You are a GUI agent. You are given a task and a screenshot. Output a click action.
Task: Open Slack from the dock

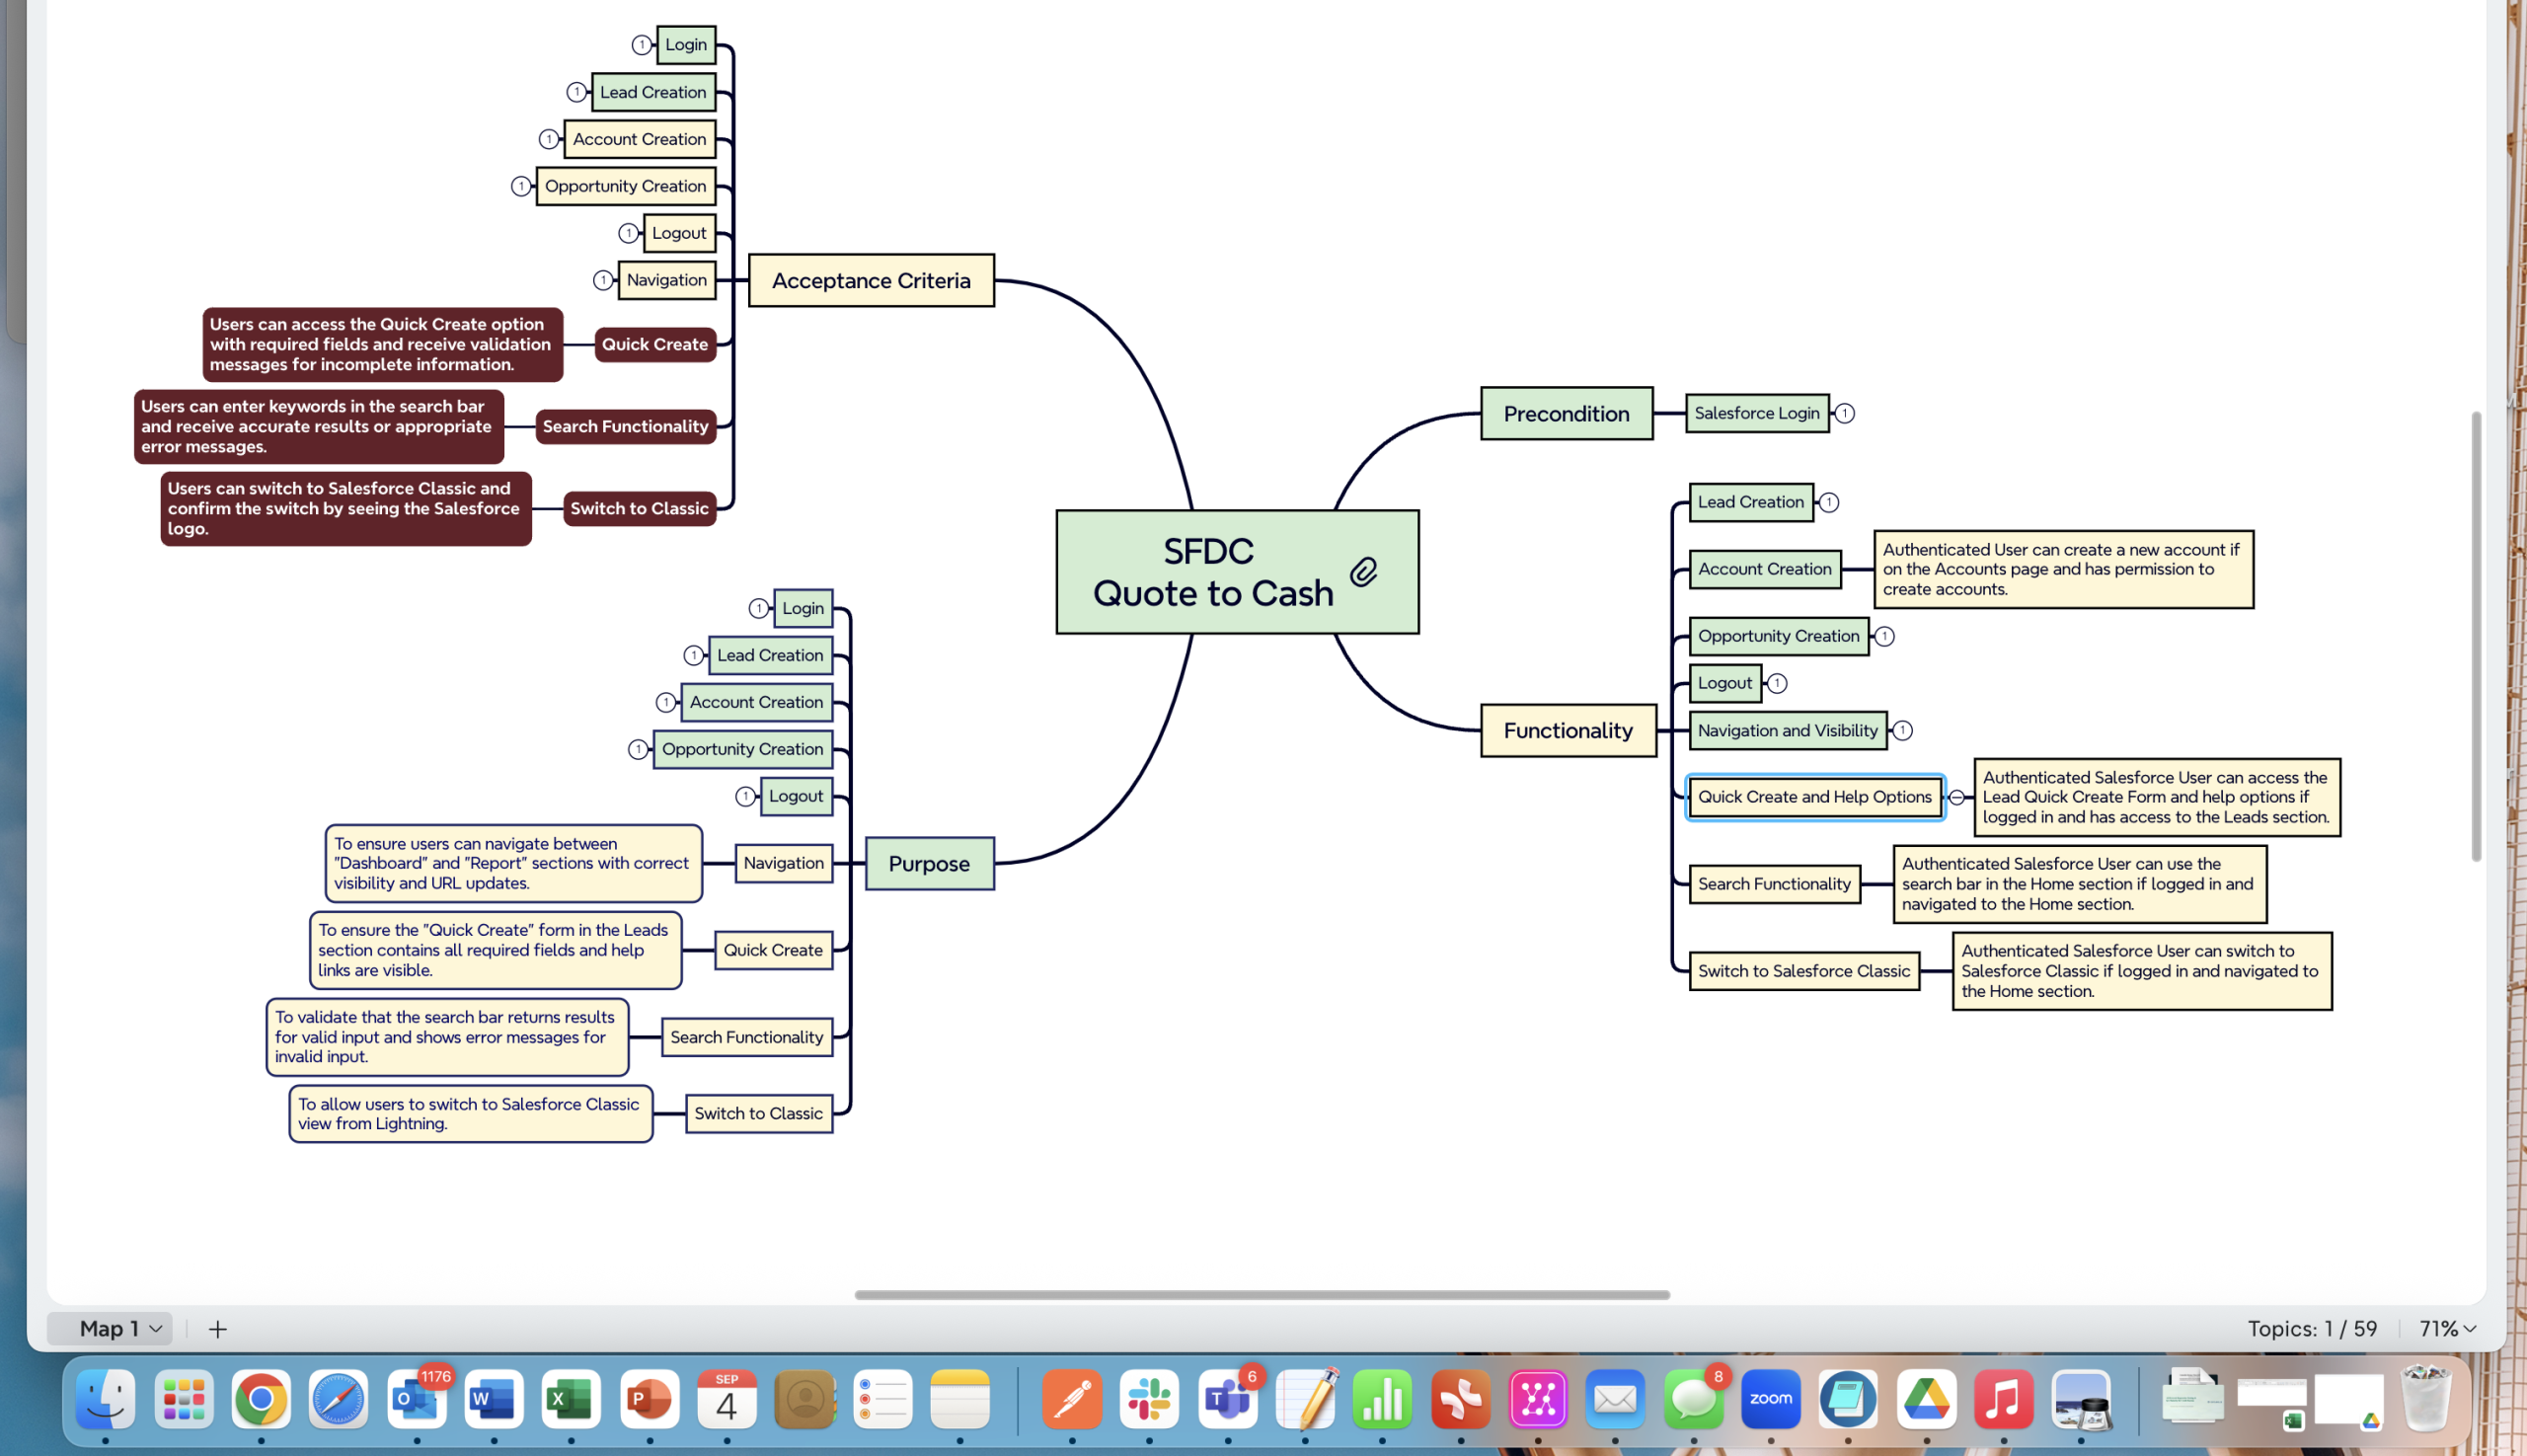(x=1149, y=1399)
